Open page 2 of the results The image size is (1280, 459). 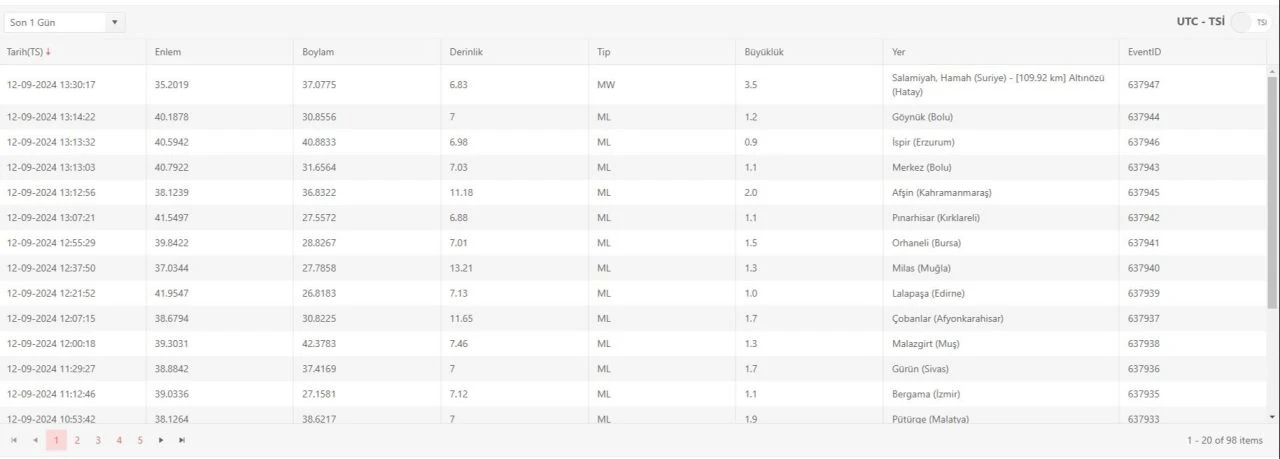tap(77, 440)
